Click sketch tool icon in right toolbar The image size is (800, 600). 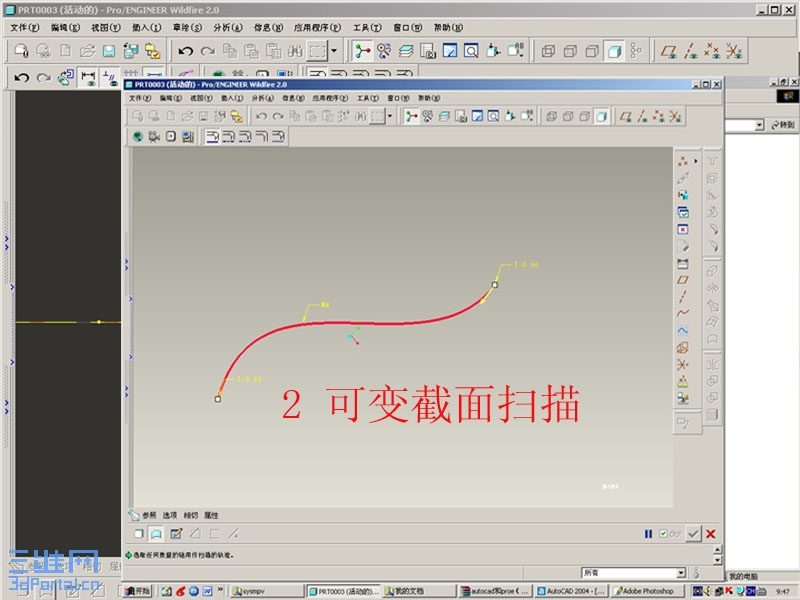(x=683, y=330)
